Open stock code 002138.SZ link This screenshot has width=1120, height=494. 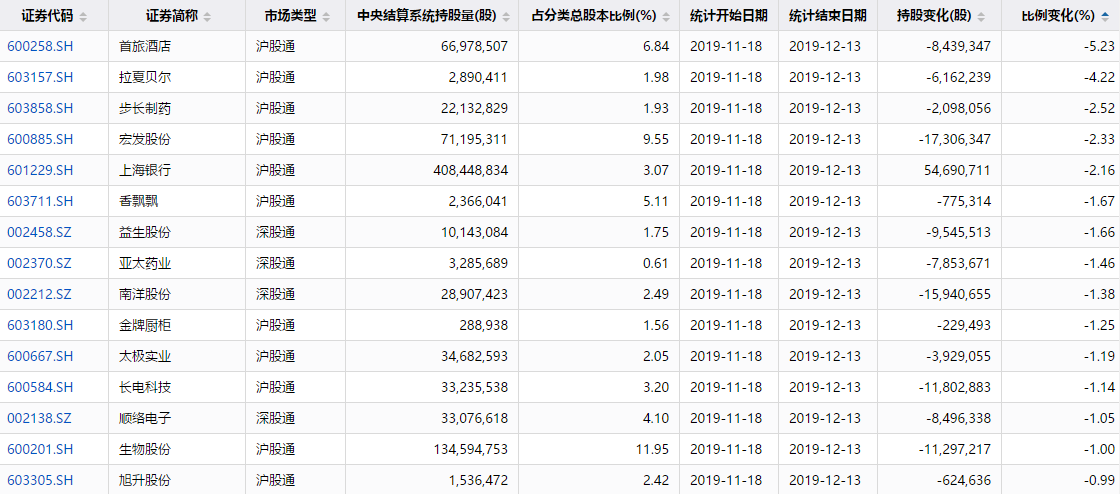(40, 418)
